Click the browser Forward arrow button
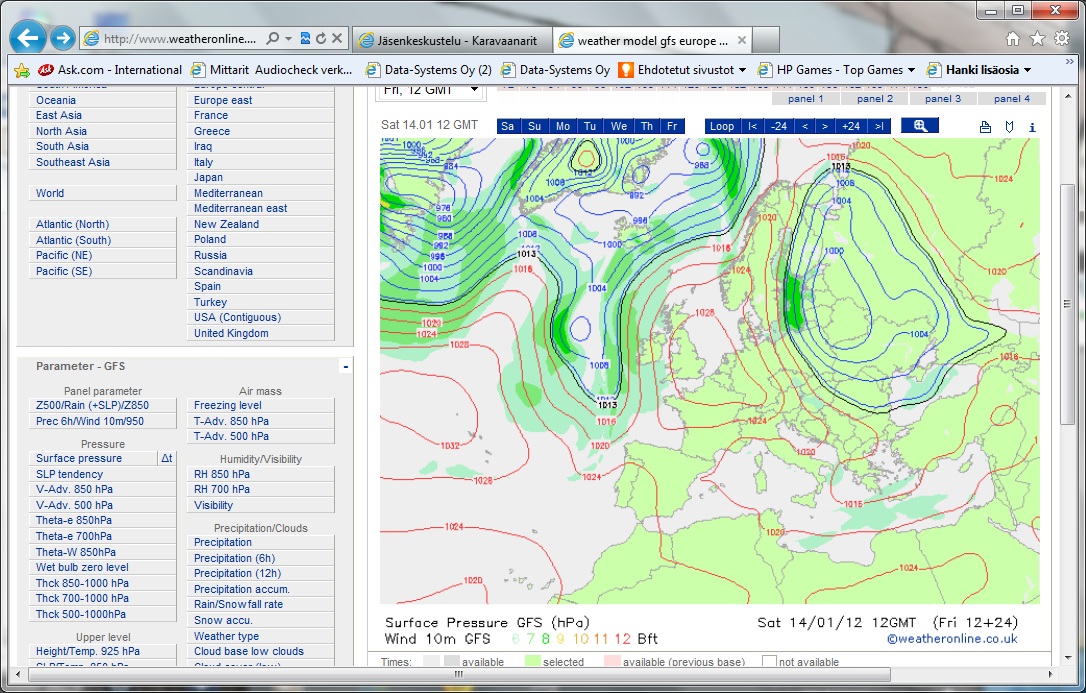 point(63,39)
